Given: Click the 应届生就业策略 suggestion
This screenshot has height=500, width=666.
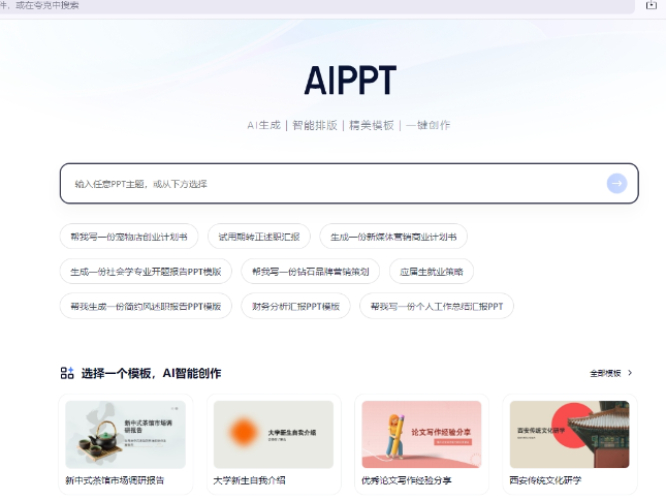Looking at the screenshot, I should pos(431,271).
